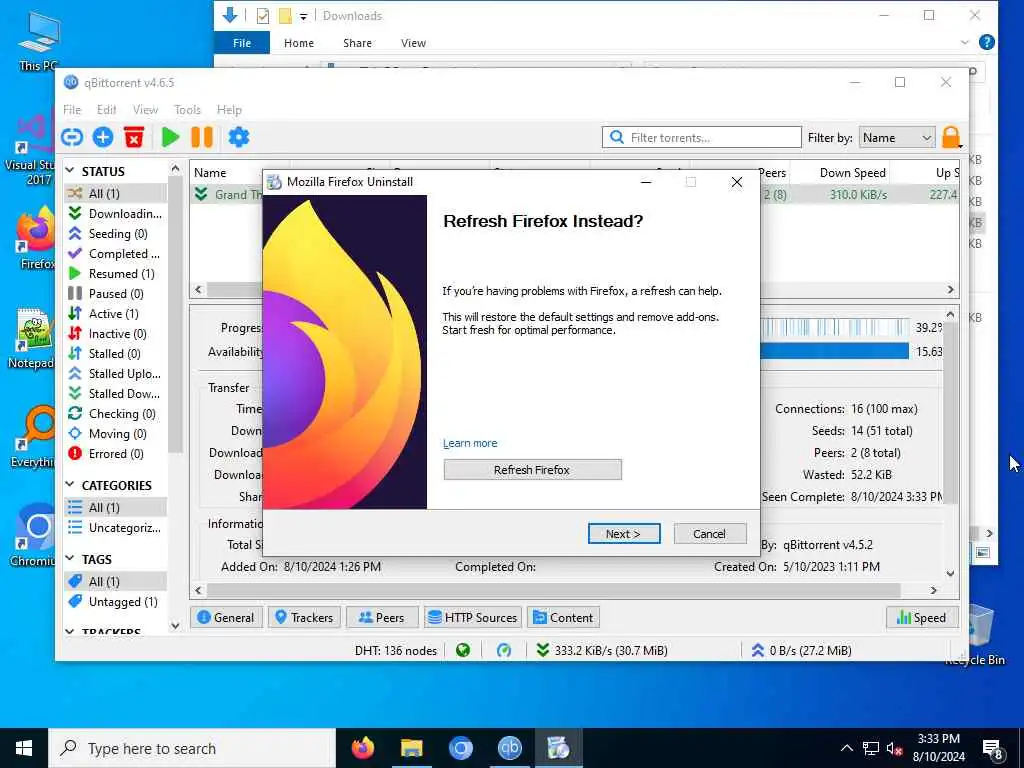
Task: Click the orange lock icon in qBittorrent
Action: [951, 137]
